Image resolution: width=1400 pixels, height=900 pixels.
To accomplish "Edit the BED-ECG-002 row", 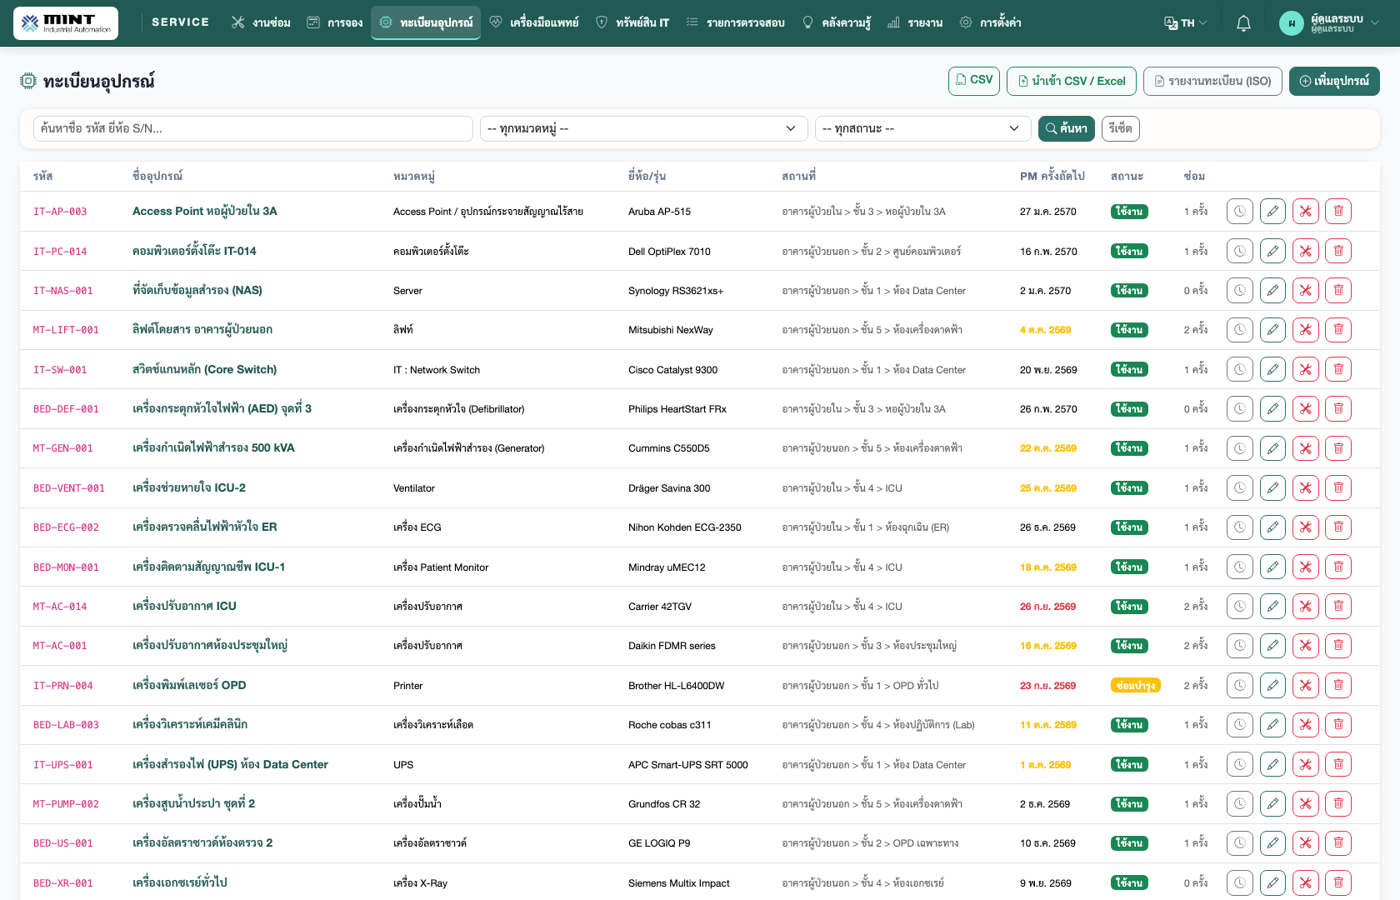I will (1272, 527).
